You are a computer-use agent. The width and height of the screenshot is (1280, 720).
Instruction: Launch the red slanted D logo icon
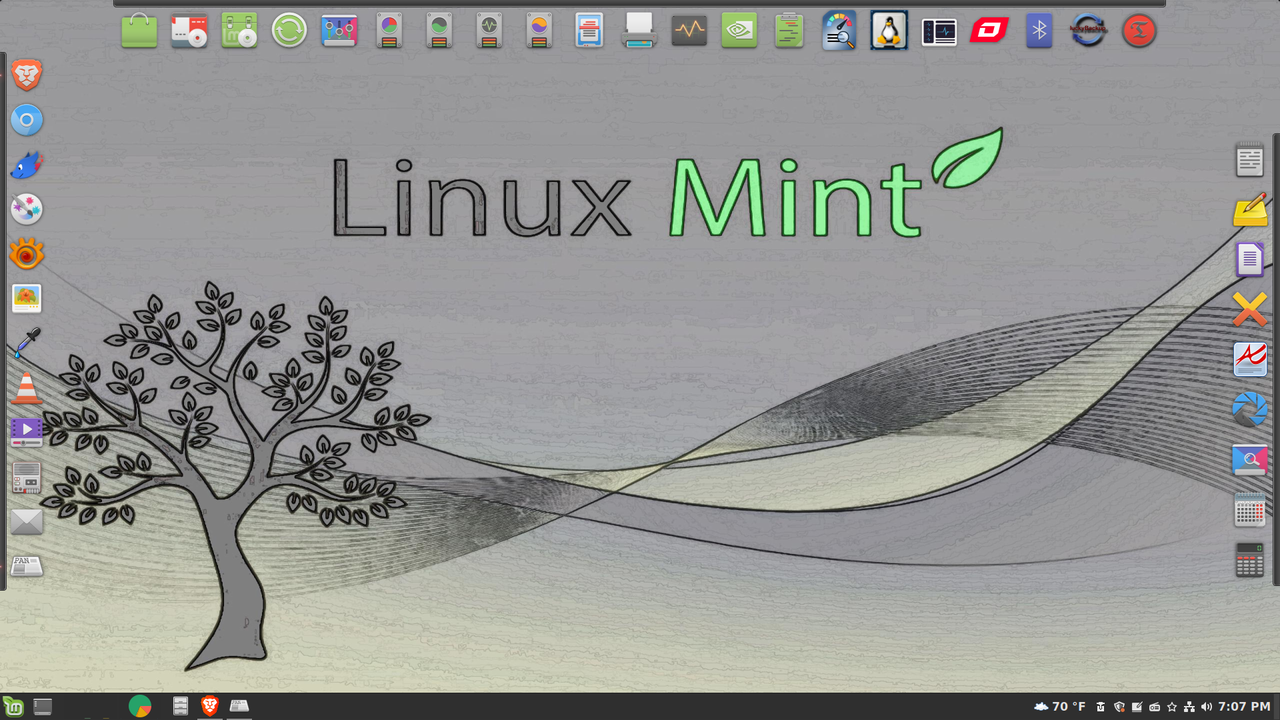(x=989, y=31)
